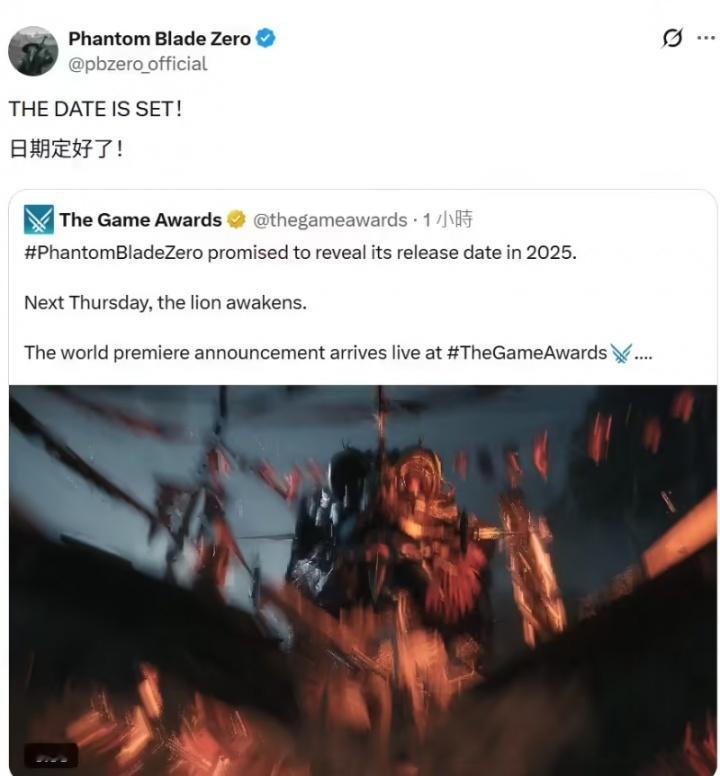Click the video duration badge on the thumbnail
720x776 pixels.
[51, 756]
